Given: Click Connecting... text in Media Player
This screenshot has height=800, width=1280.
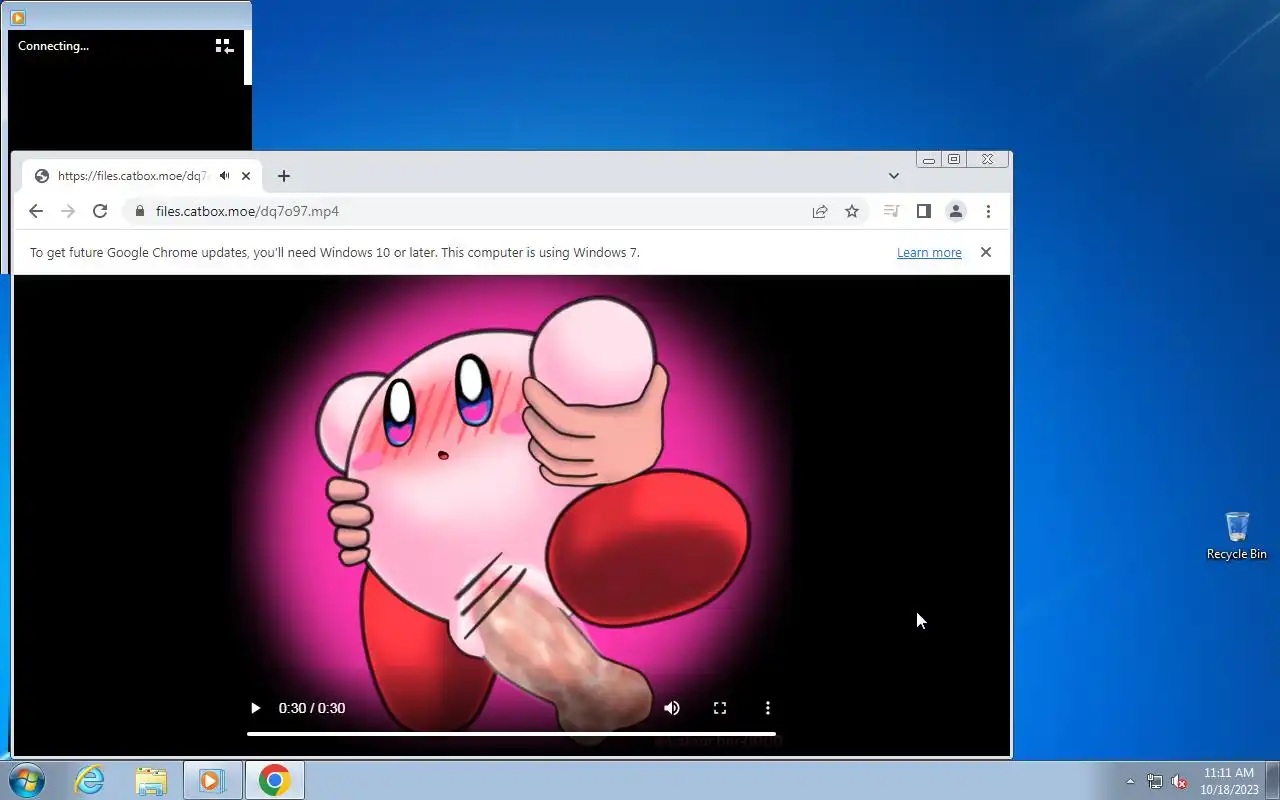Looking at the screenshot, I should point(53,46).
